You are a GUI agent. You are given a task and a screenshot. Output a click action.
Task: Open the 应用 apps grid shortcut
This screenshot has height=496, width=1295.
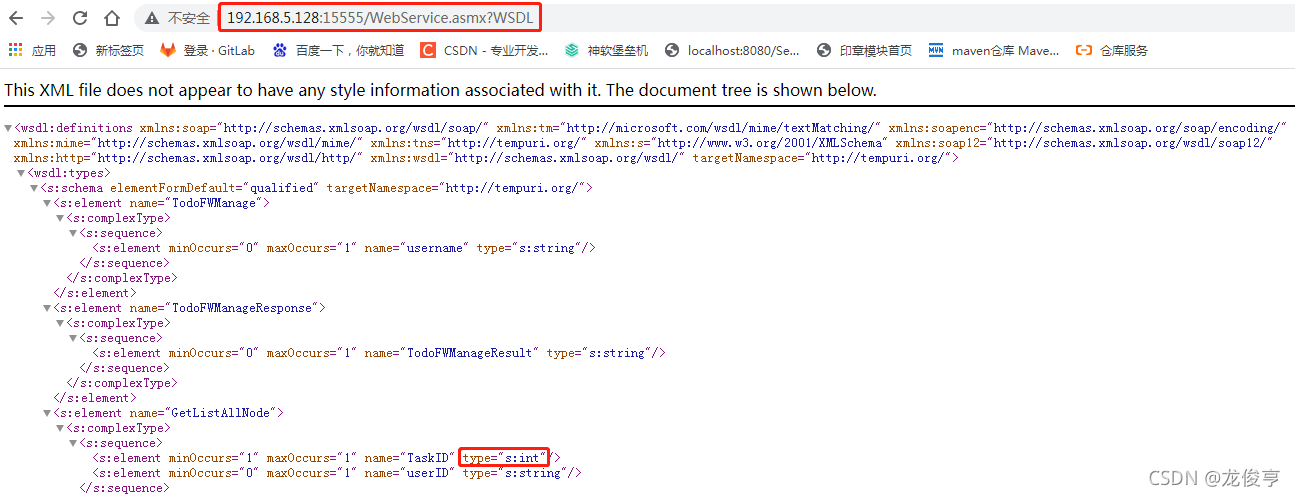coord(32,50)
